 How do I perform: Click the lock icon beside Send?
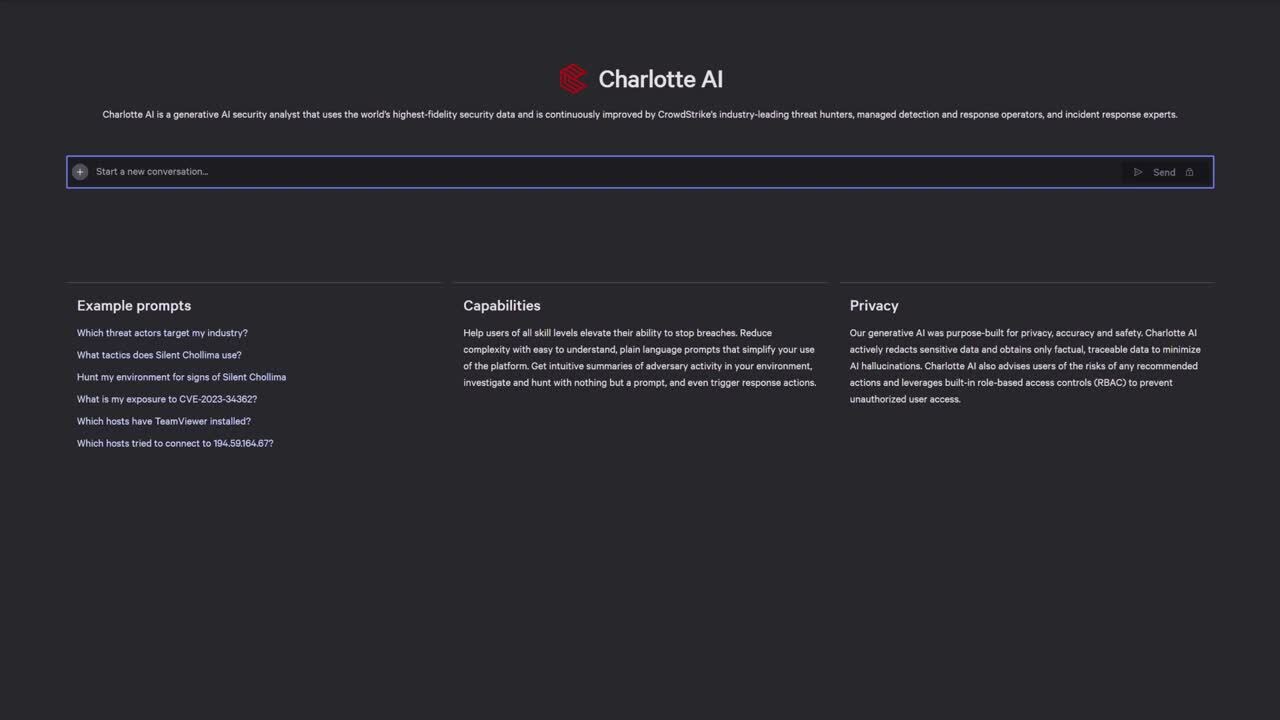pyautogui.click(x=1189, y=172)
